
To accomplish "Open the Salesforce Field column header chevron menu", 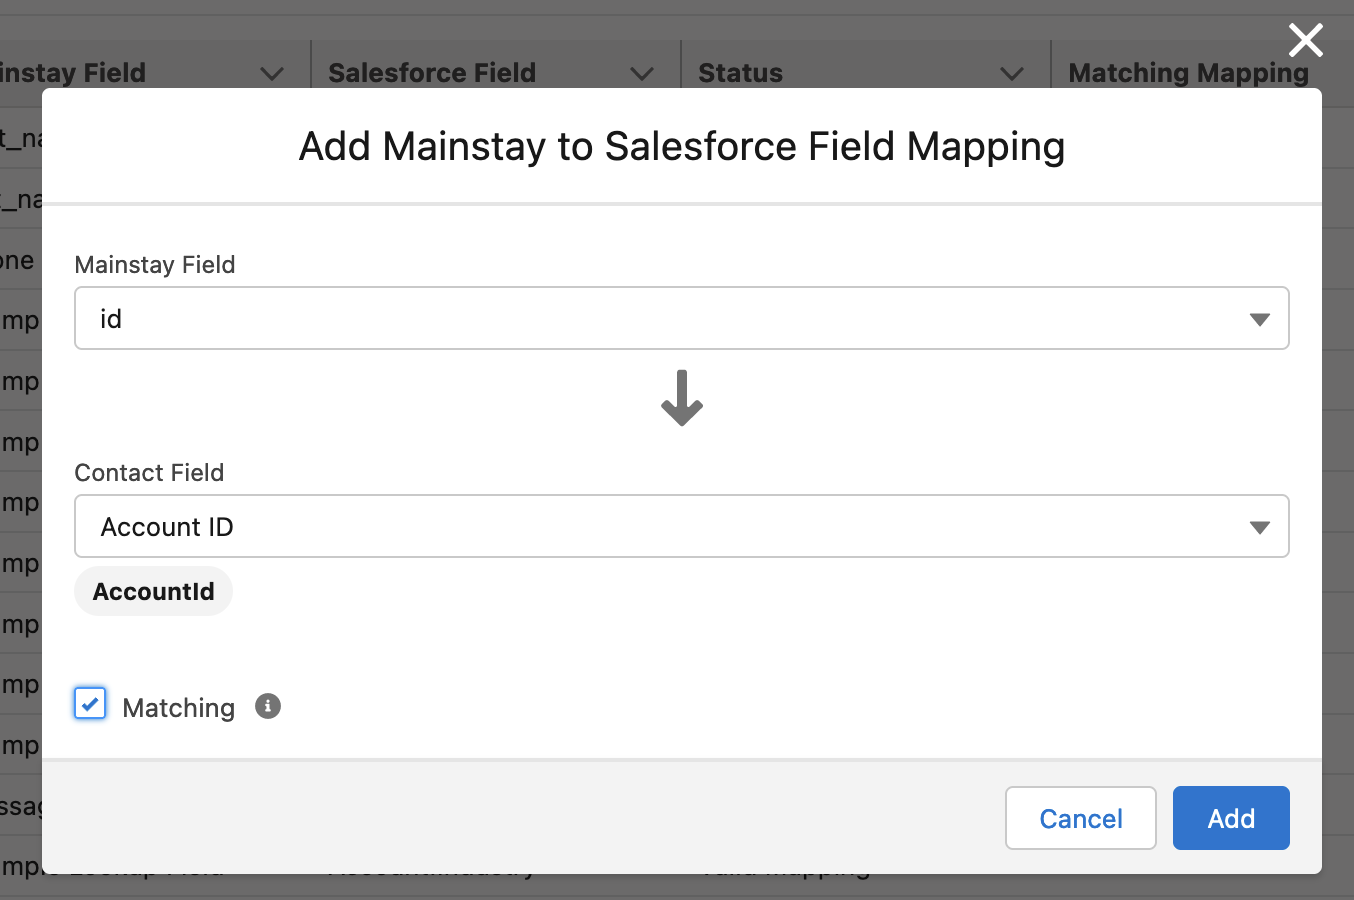I will 642,73.
